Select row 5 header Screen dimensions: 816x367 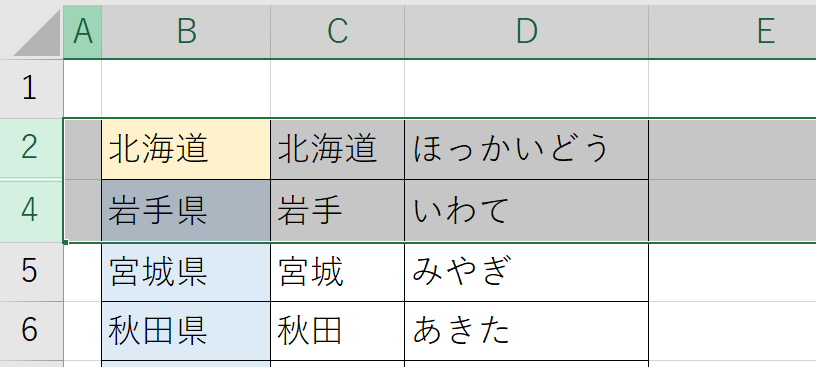[31, 272]
